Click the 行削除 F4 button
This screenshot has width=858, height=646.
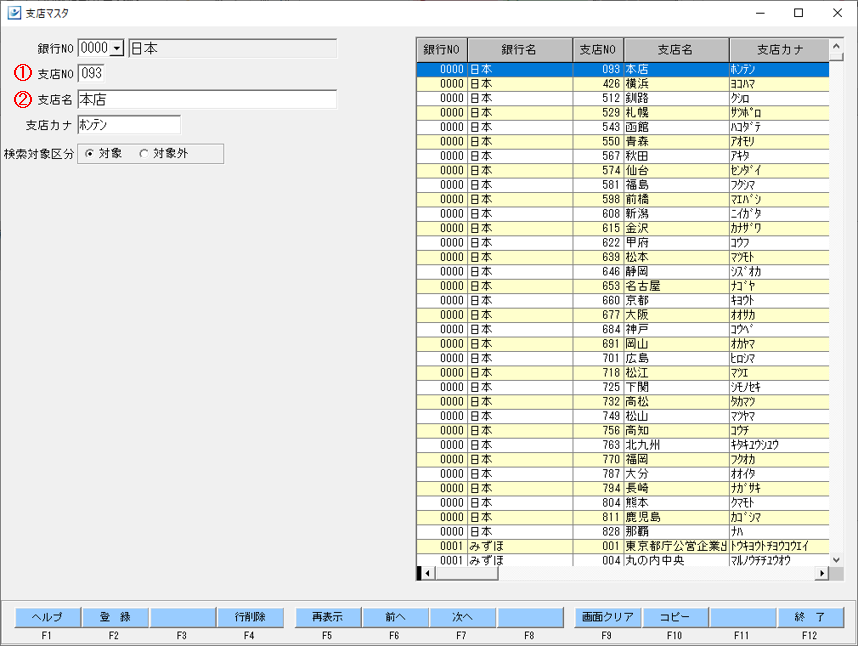coord(250,617)
